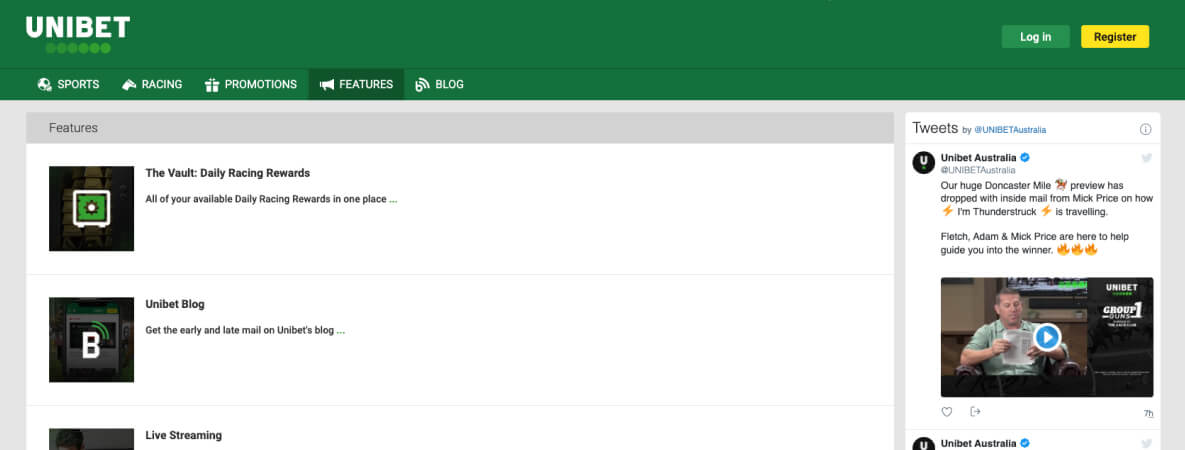Click the second tweet's Unibet Australia name
Image resolution: width=1185 pixels, height=450 pixels.
(x=979, y=443)
